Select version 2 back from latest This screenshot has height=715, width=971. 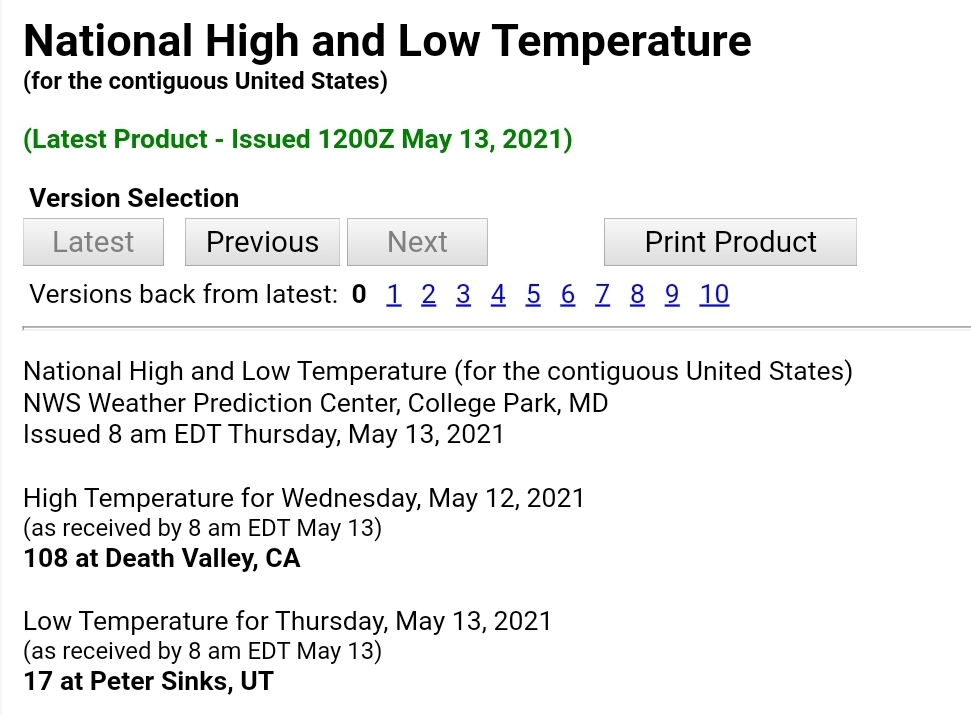pyautogui.click(x=429, y=295)
